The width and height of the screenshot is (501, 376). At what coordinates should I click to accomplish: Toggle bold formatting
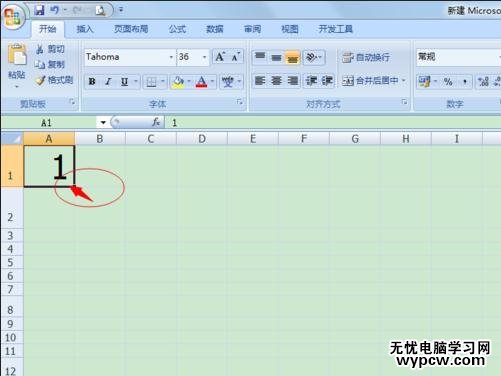(x=92, y=81)
